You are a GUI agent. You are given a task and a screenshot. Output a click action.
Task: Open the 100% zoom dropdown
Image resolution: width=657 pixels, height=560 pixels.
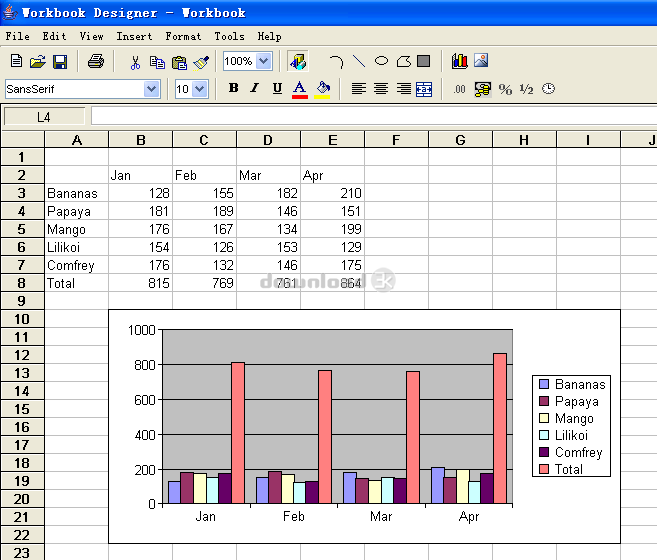pyautogui.click(x=264, y=61)
